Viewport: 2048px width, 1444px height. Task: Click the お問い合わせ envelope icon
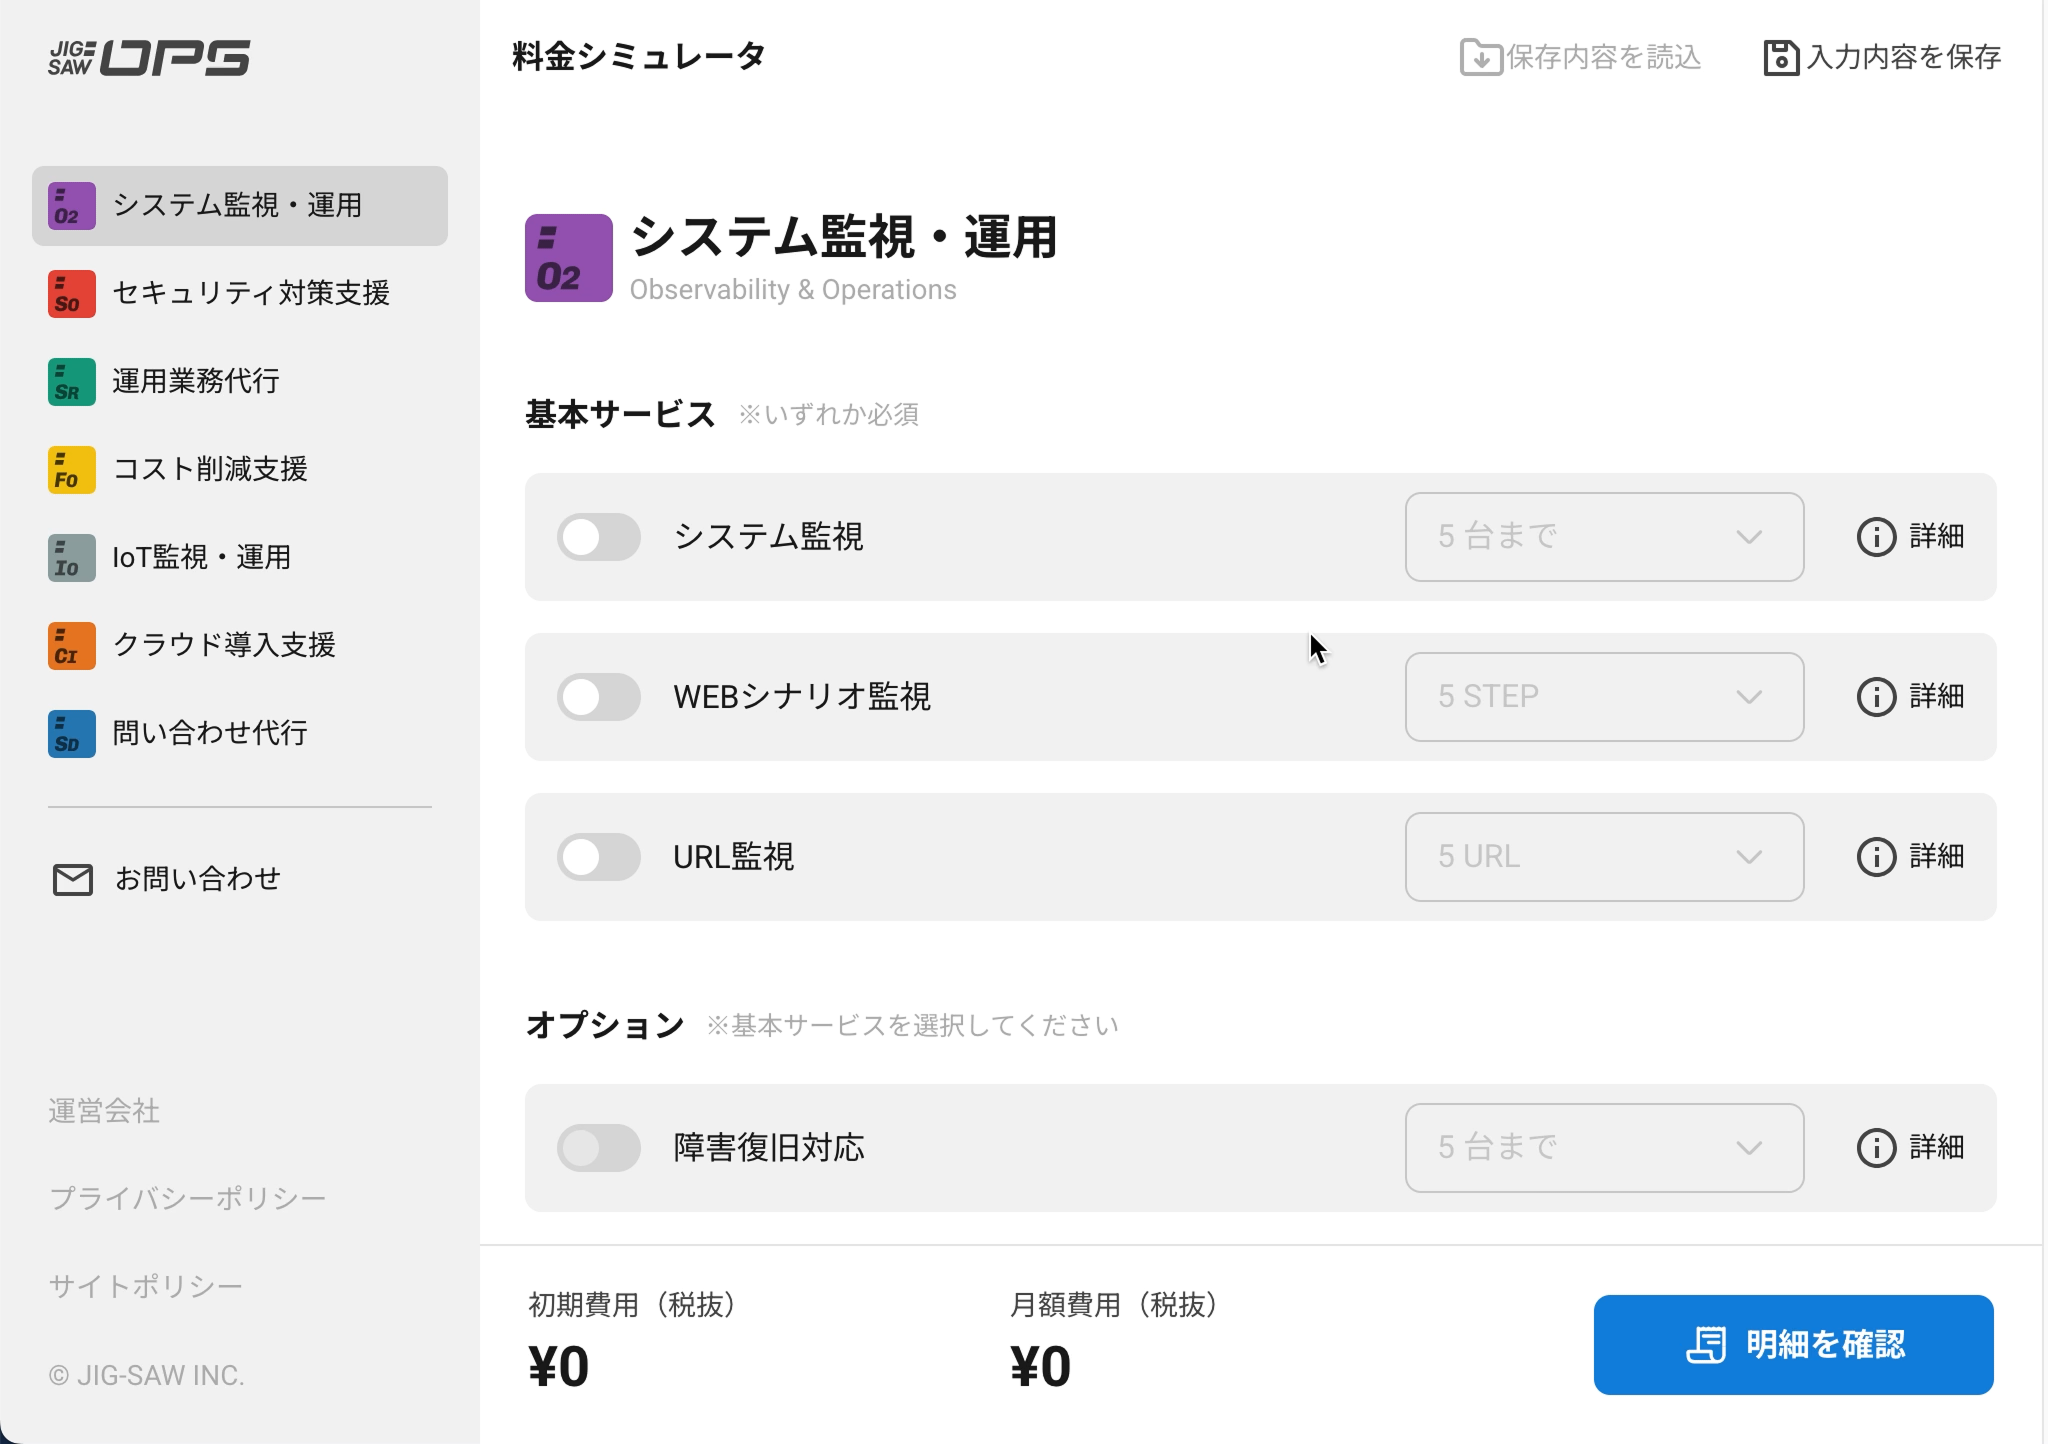click(72, 880)
